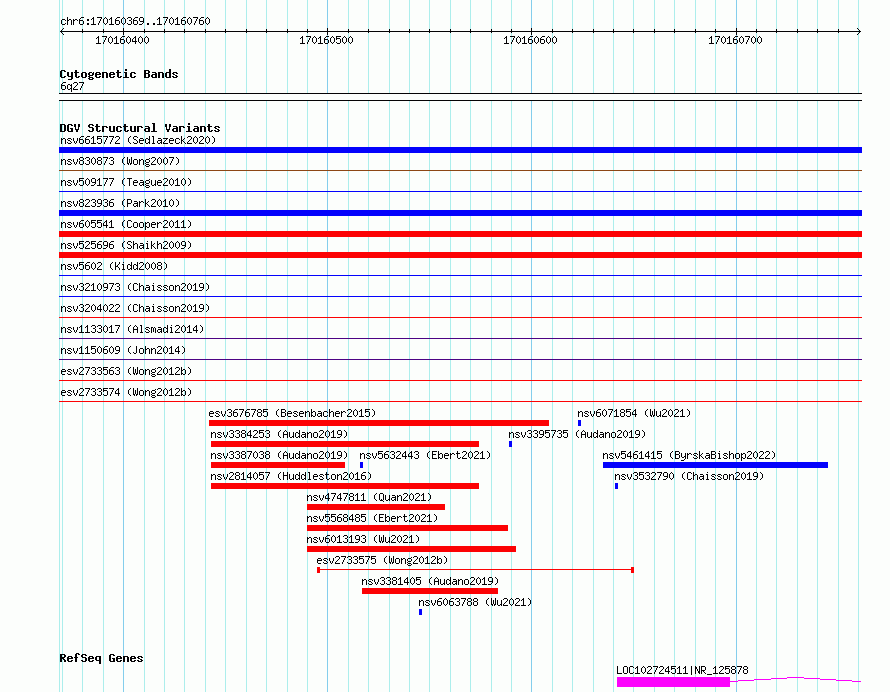This screenshot has height=692, width=890.
Task: Select the small blue nsv6071854 marker
Action: click(x=580, y=423)
